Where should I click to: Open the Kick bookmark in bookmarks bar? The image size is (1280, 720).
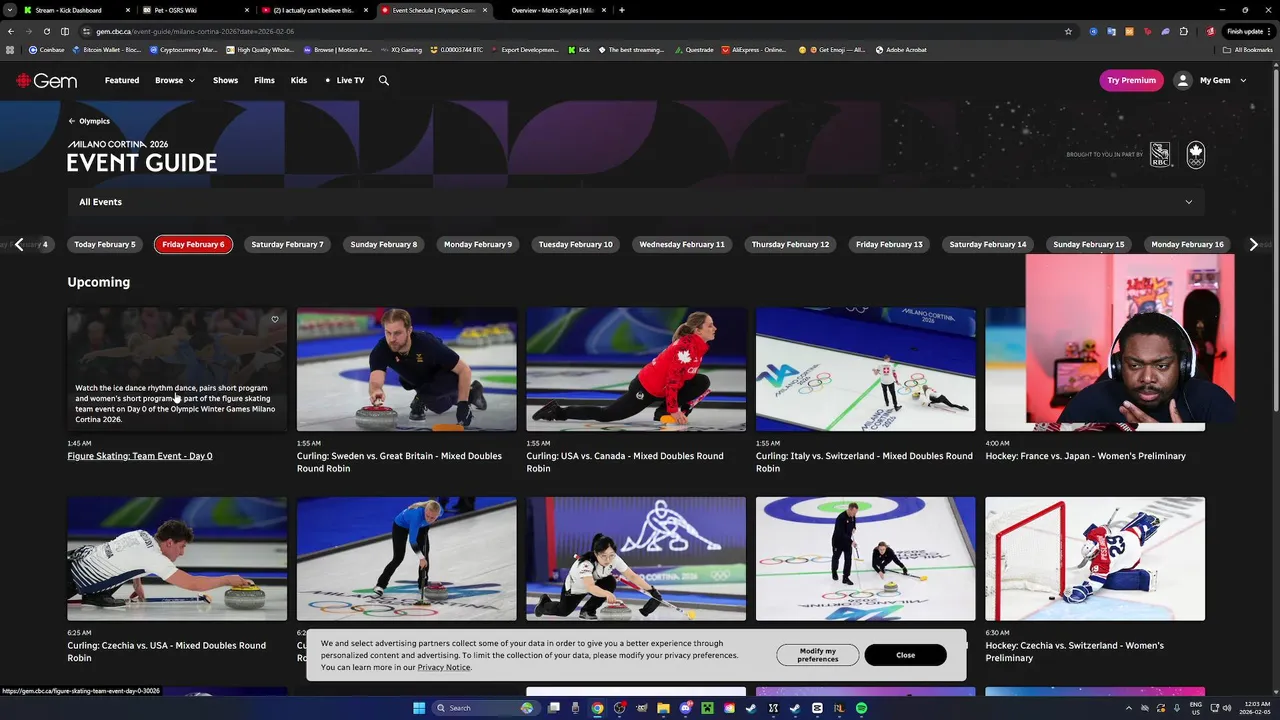coord(579,49)
